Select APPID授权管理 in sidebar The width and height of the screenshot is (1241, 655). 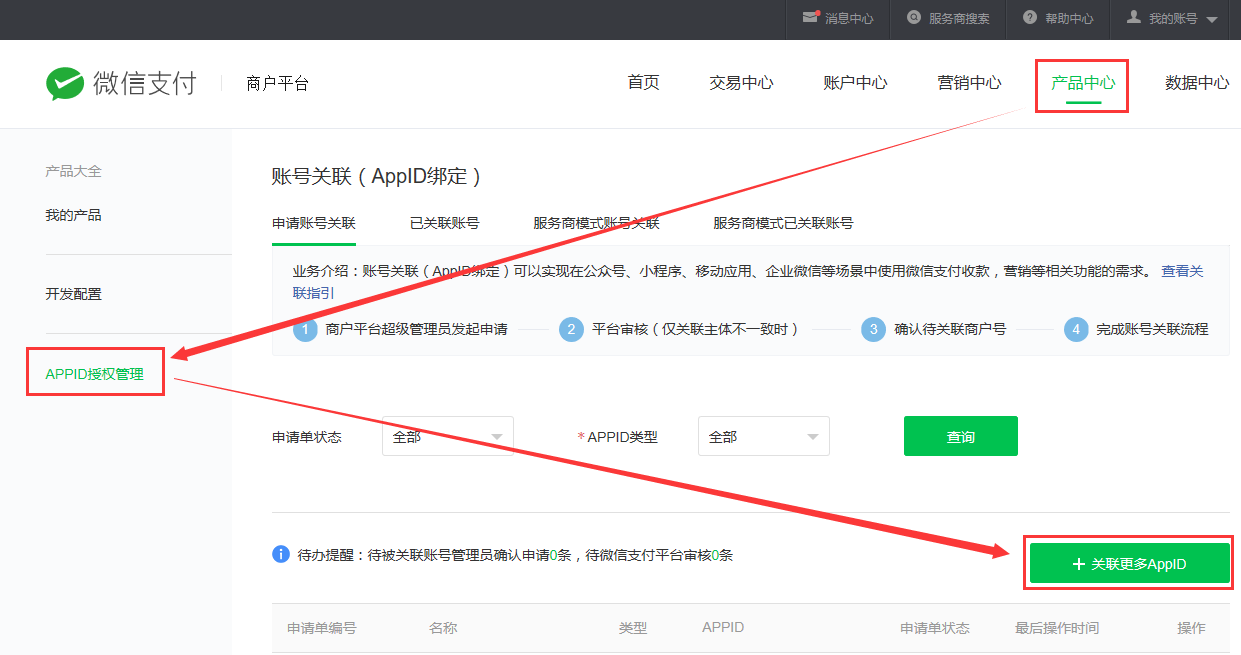(94, 374)
